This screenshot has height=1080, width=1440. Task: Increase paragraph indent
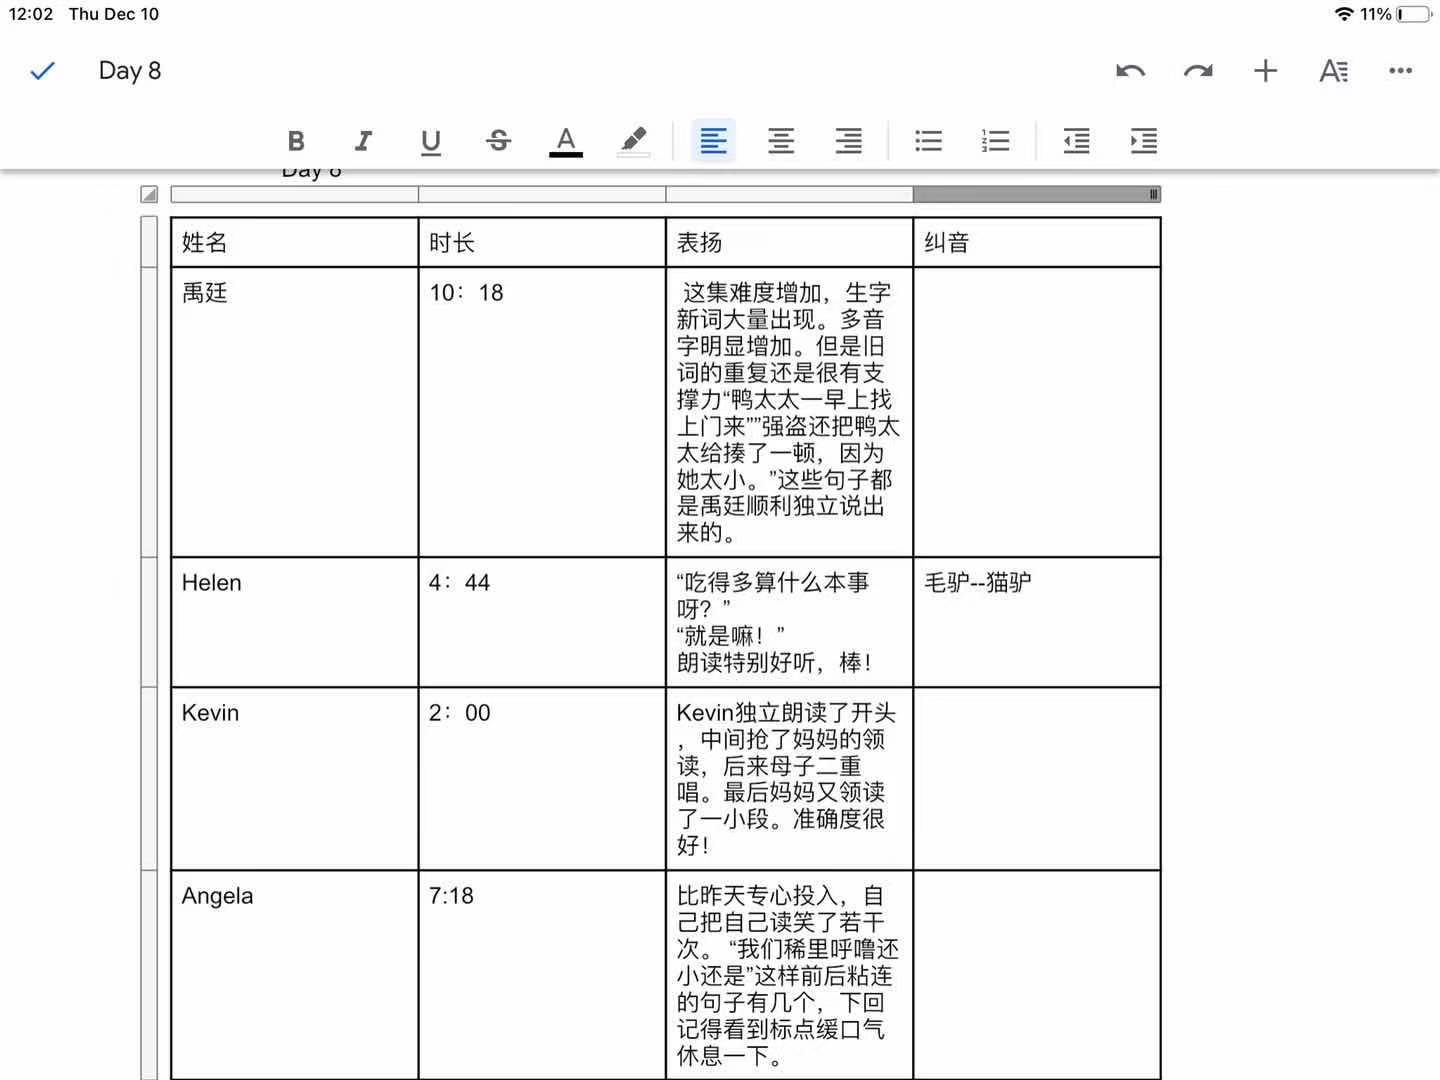(1143, 141)
